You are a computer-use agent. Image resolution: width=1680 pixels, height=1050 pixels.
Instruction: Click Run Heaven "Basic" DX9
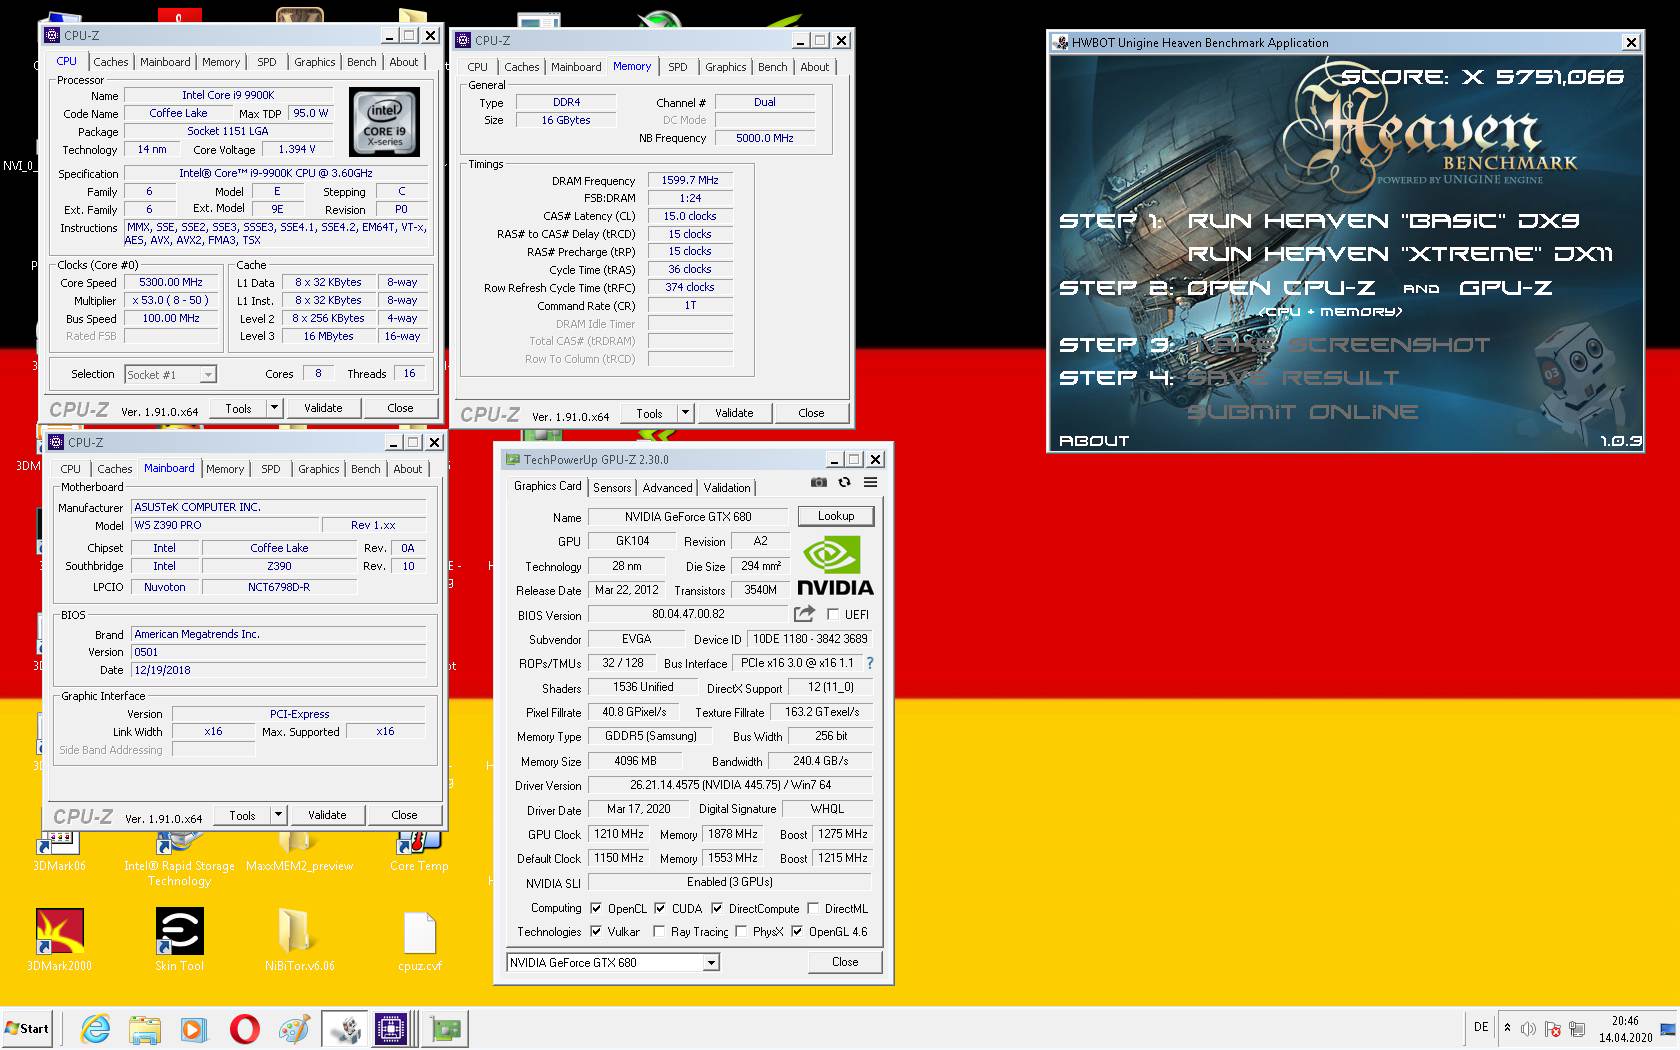pyautogui.click(x=1383, y=221)
